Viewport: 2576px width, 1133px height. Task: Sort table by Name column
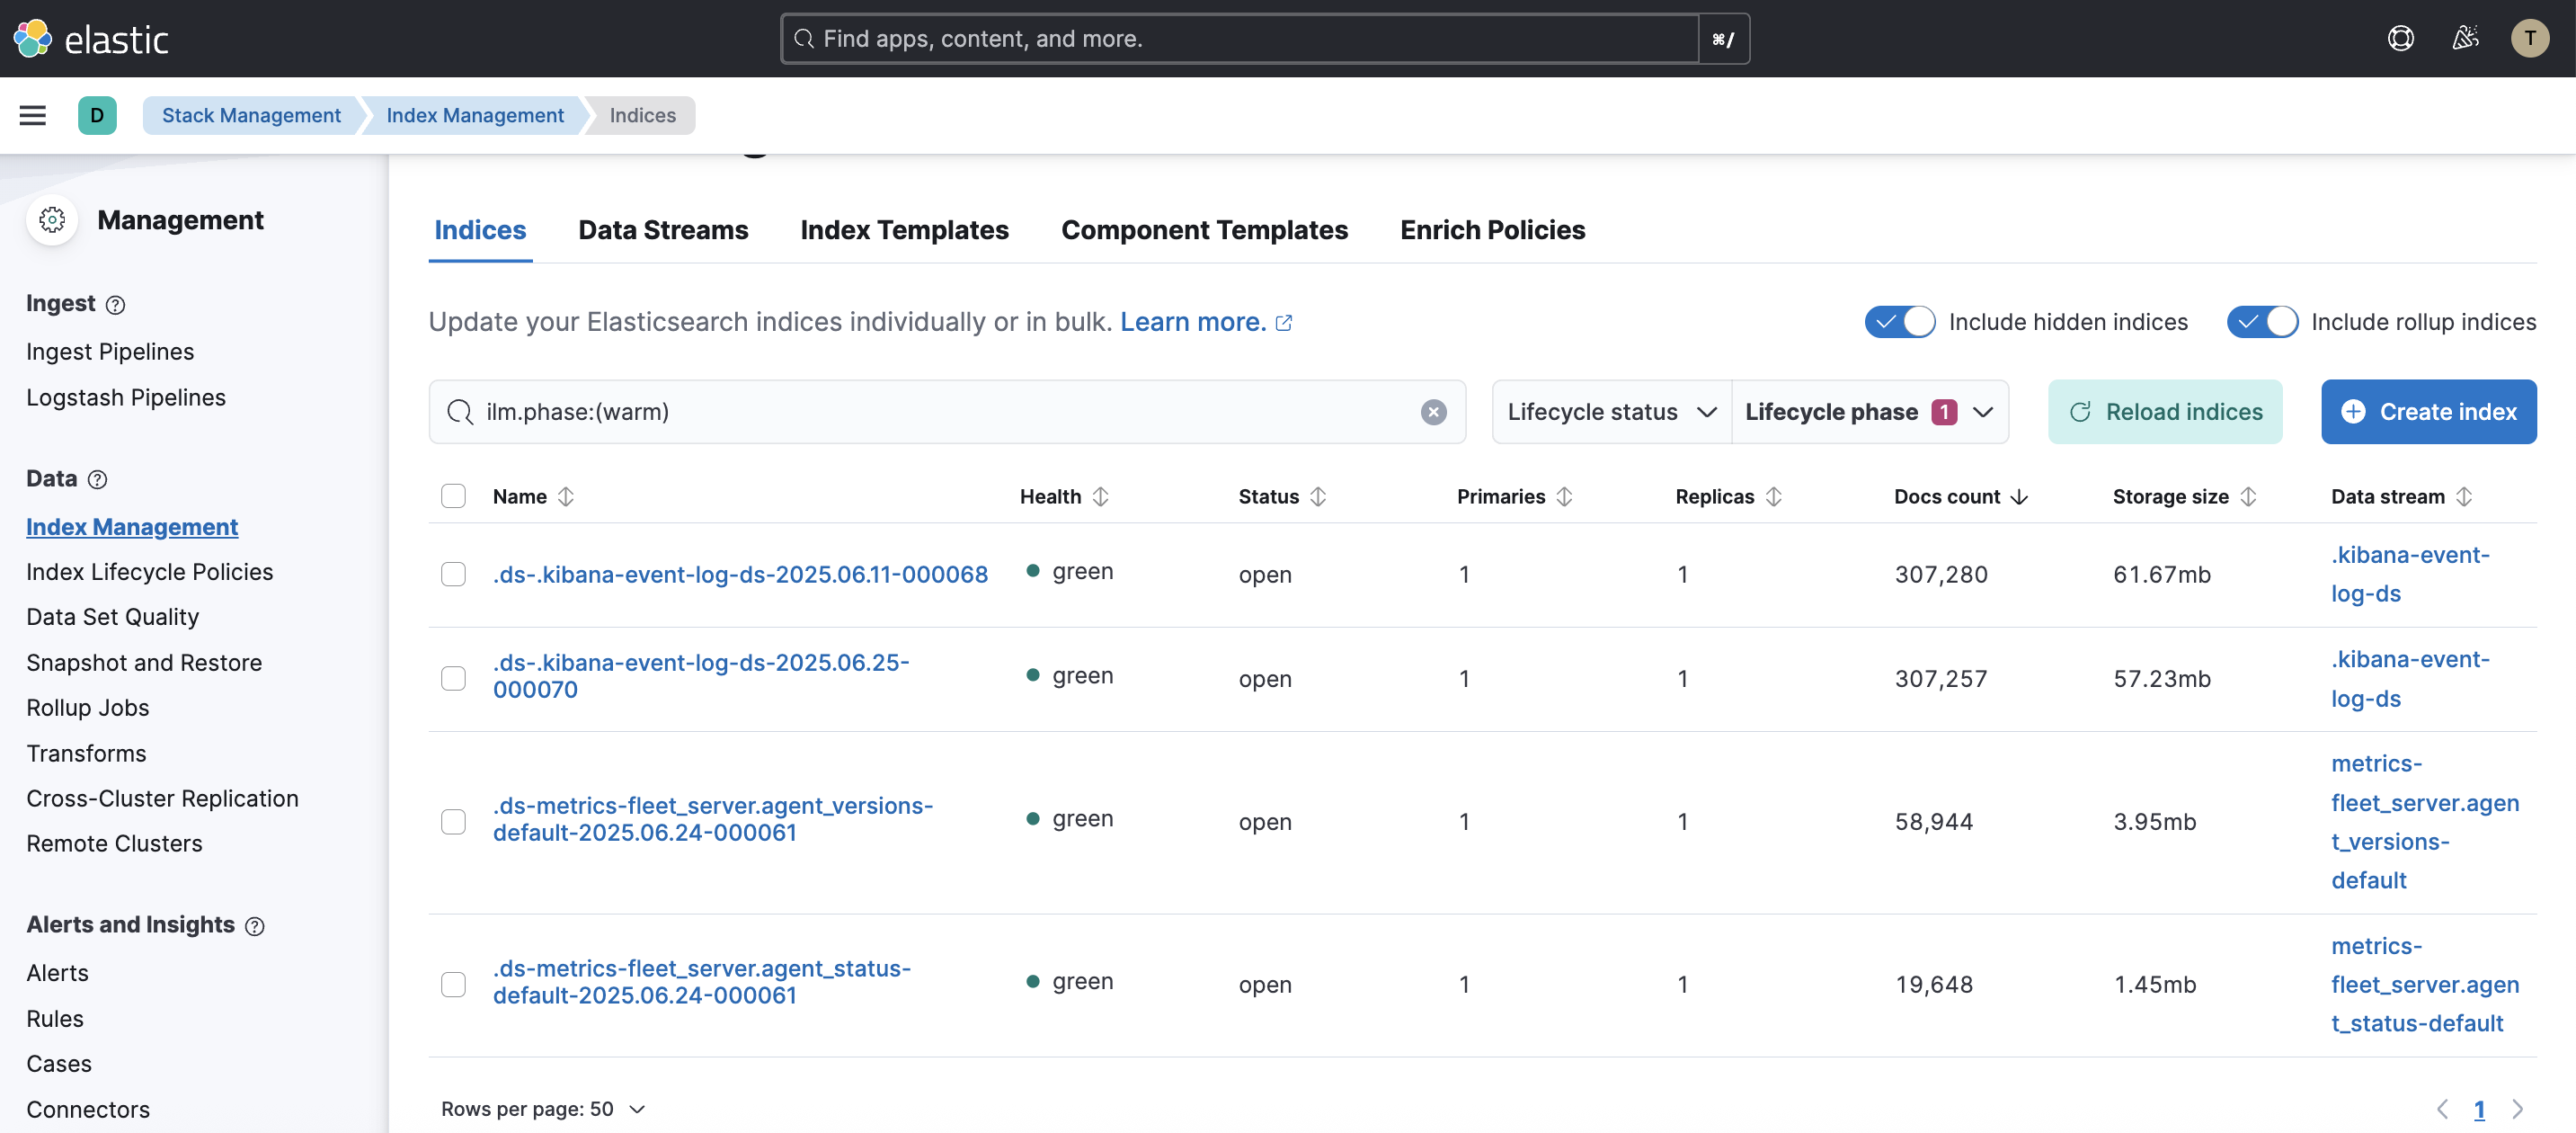533,496
